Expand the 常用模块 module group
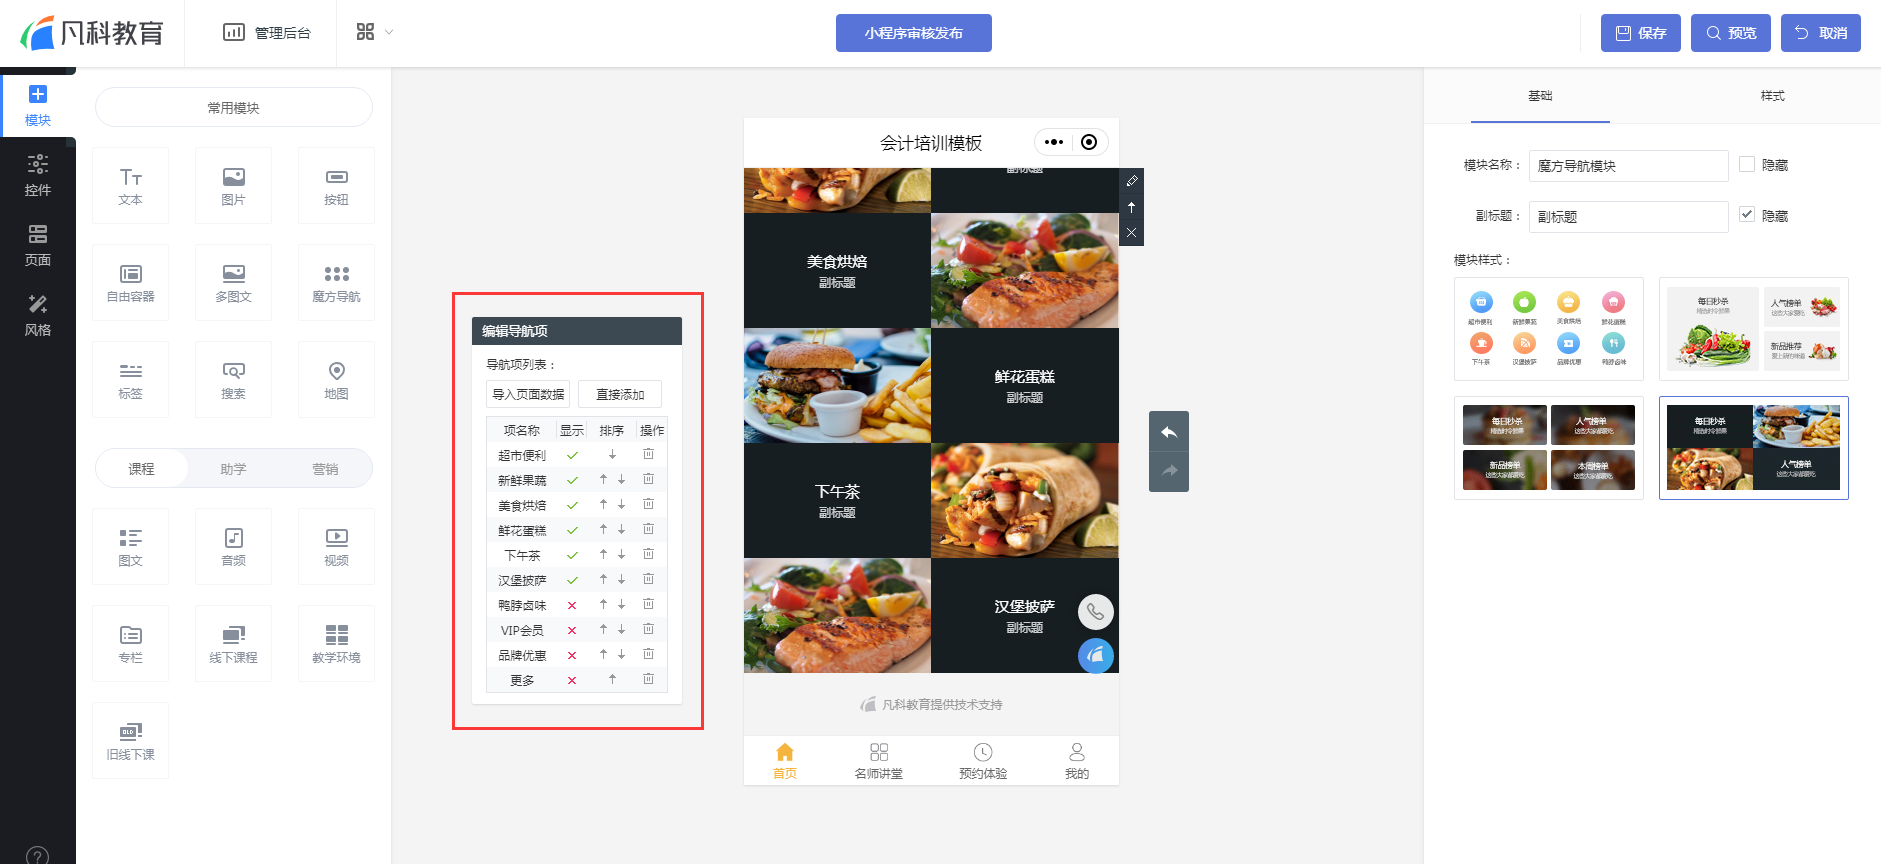Screen dimensions: 1881x864 click(x=234, y=107)
